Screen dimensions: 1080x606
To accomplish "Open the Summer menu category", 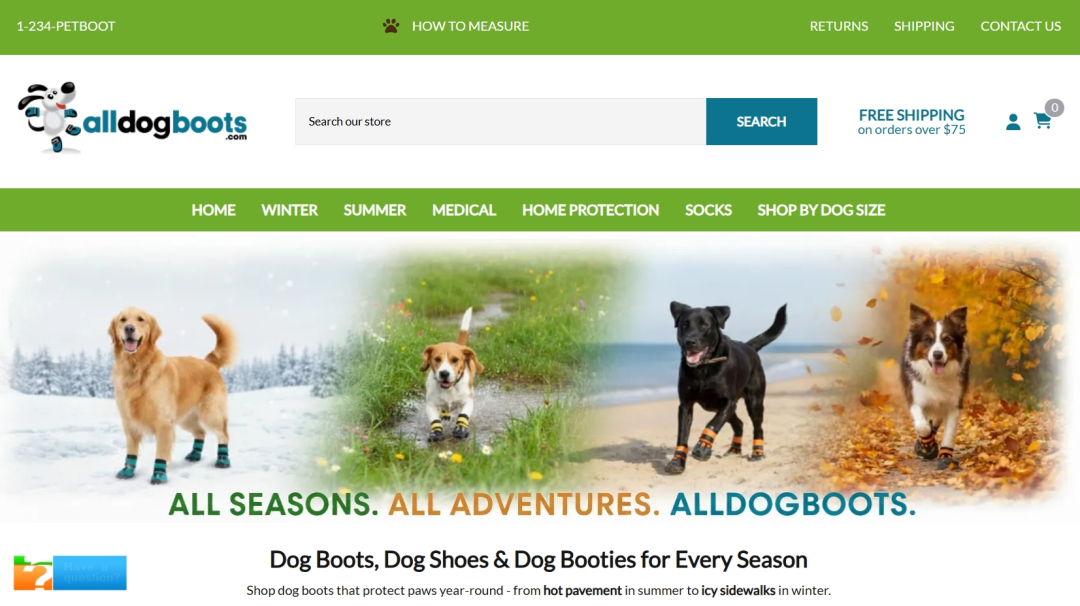I will tap(375, 210).
